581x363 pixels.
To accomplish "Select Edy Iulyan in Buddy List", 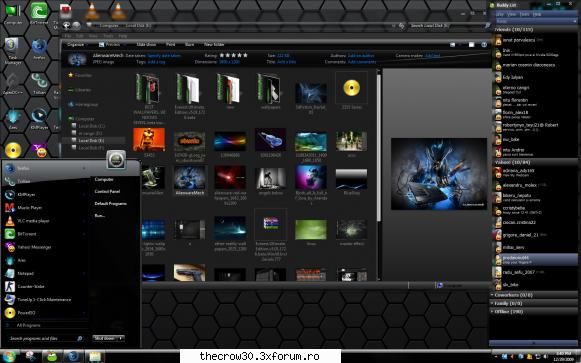I will coord(512,77).
